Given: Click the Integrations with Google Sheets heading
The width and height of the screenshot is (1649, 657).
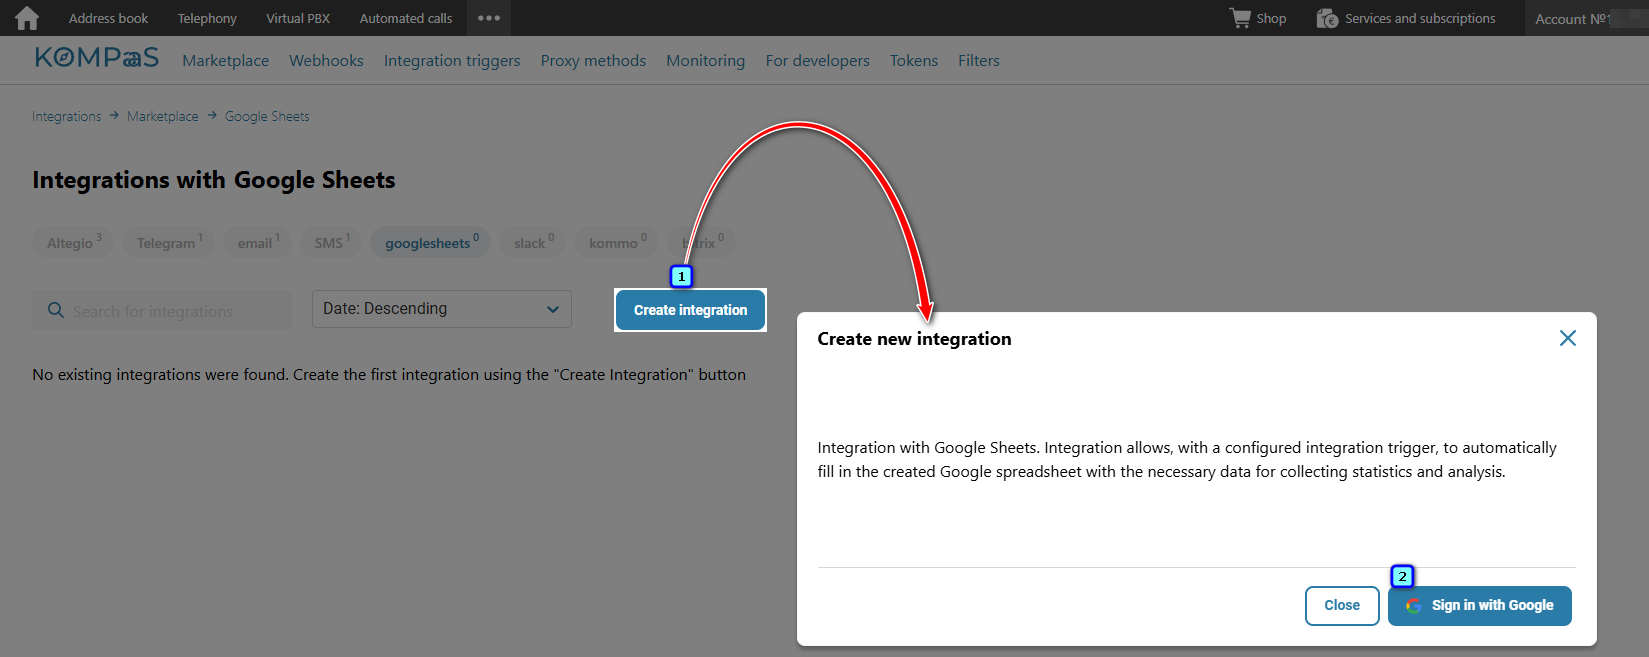Looking at the screenshot, I should point(214,180).
